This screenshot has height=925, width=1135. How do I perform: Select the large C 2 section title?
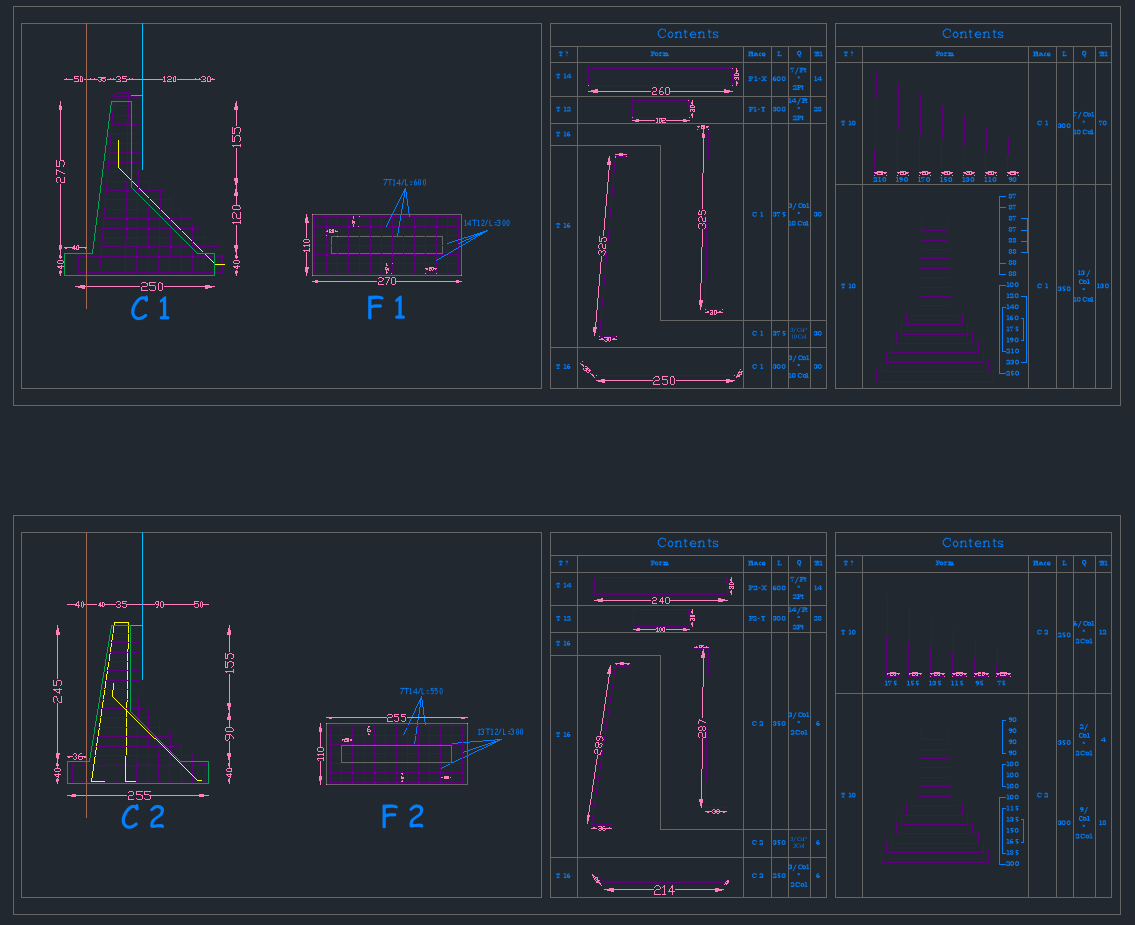pyautogui.click(x=143, y=818)
